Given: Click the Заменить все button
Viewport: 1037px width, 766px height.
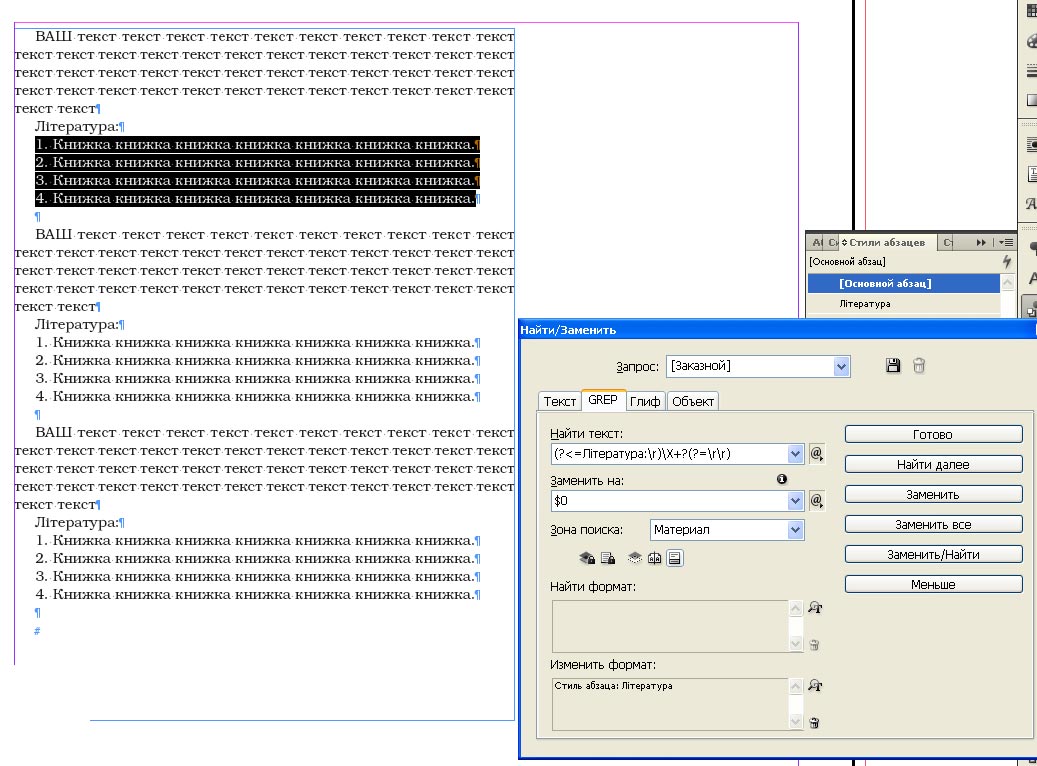Looking at the screenshot, I should point(933,525).
